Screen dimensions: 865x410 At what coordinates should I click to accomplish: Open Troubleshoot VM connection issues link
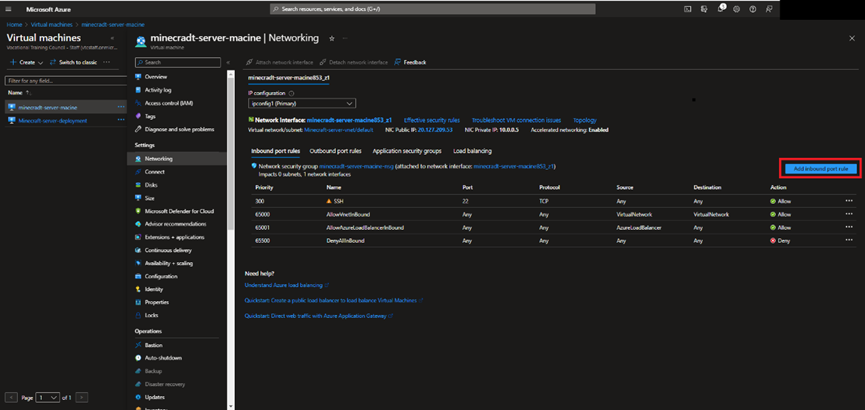516,120
